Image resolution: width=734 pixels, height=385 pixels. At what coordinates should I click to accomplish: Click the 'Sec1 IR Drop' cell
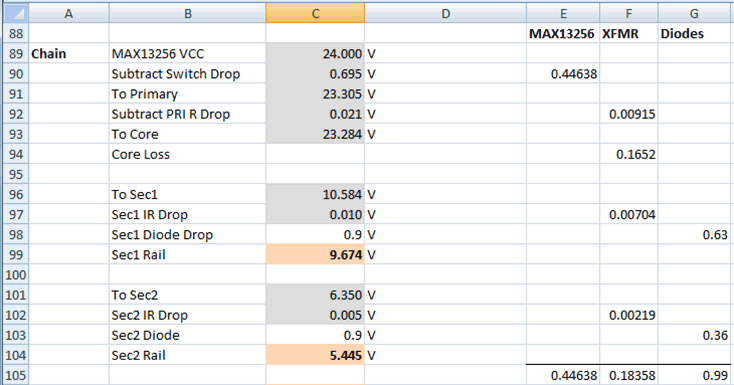187,215
